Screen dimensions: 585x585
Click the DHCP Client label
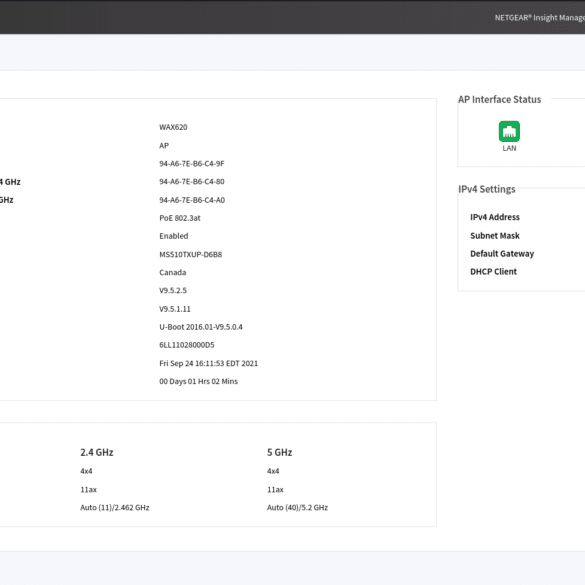(x=493, y=272)
